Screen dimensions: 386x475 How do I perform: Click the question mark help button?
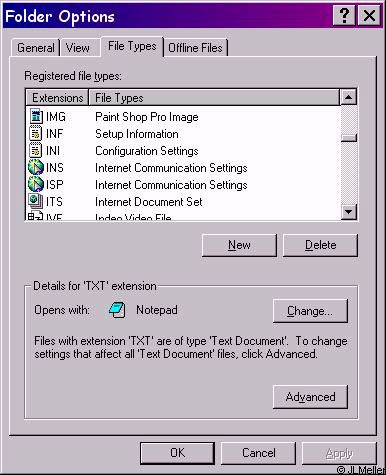coord(344,15)
